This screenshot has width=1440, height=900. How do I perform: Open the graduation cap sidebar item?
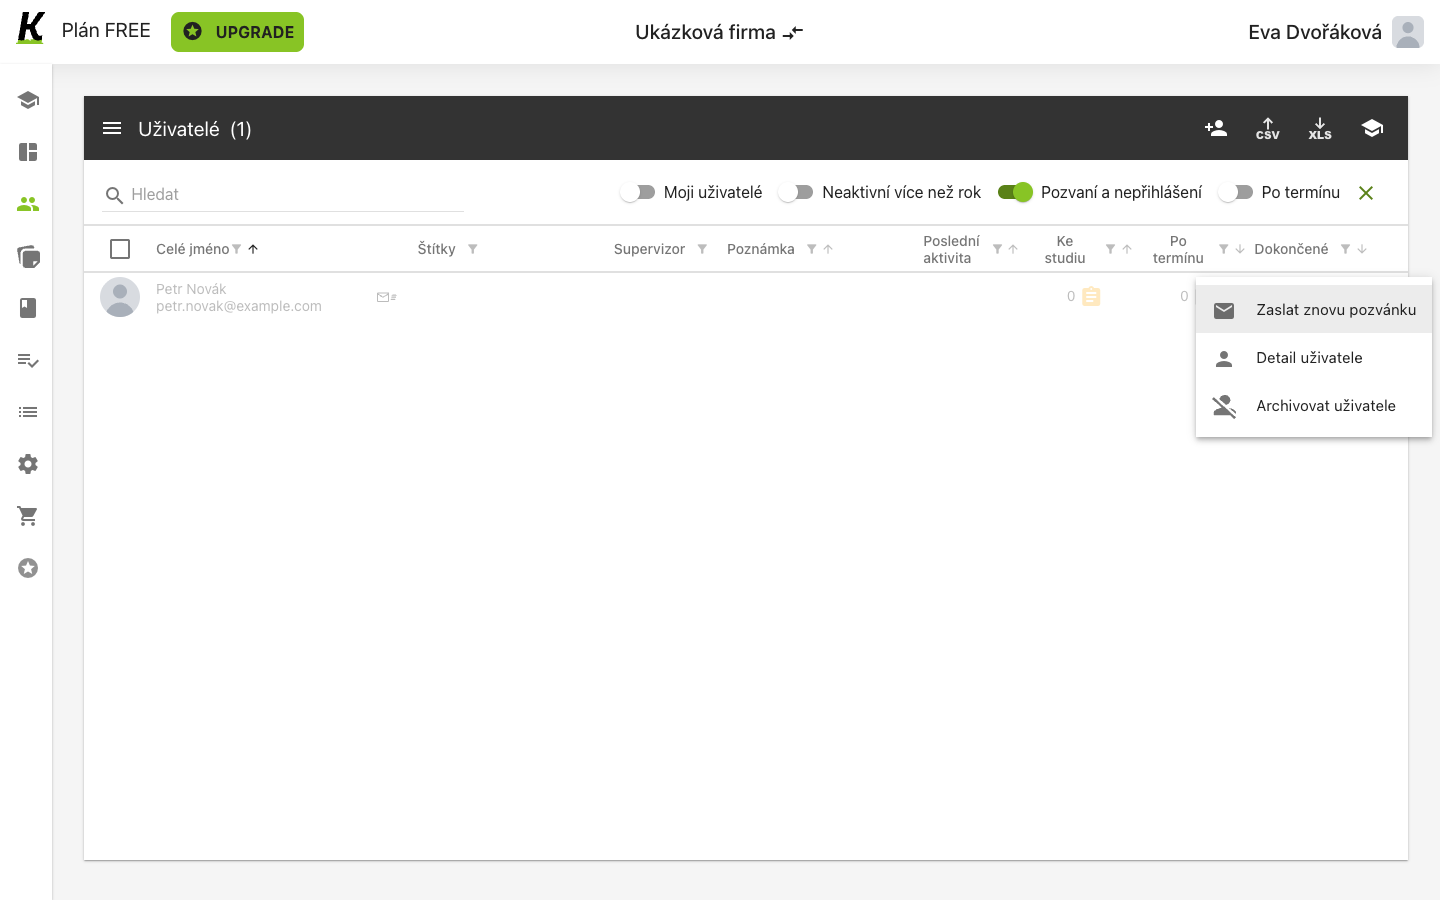tap(28, 100)
